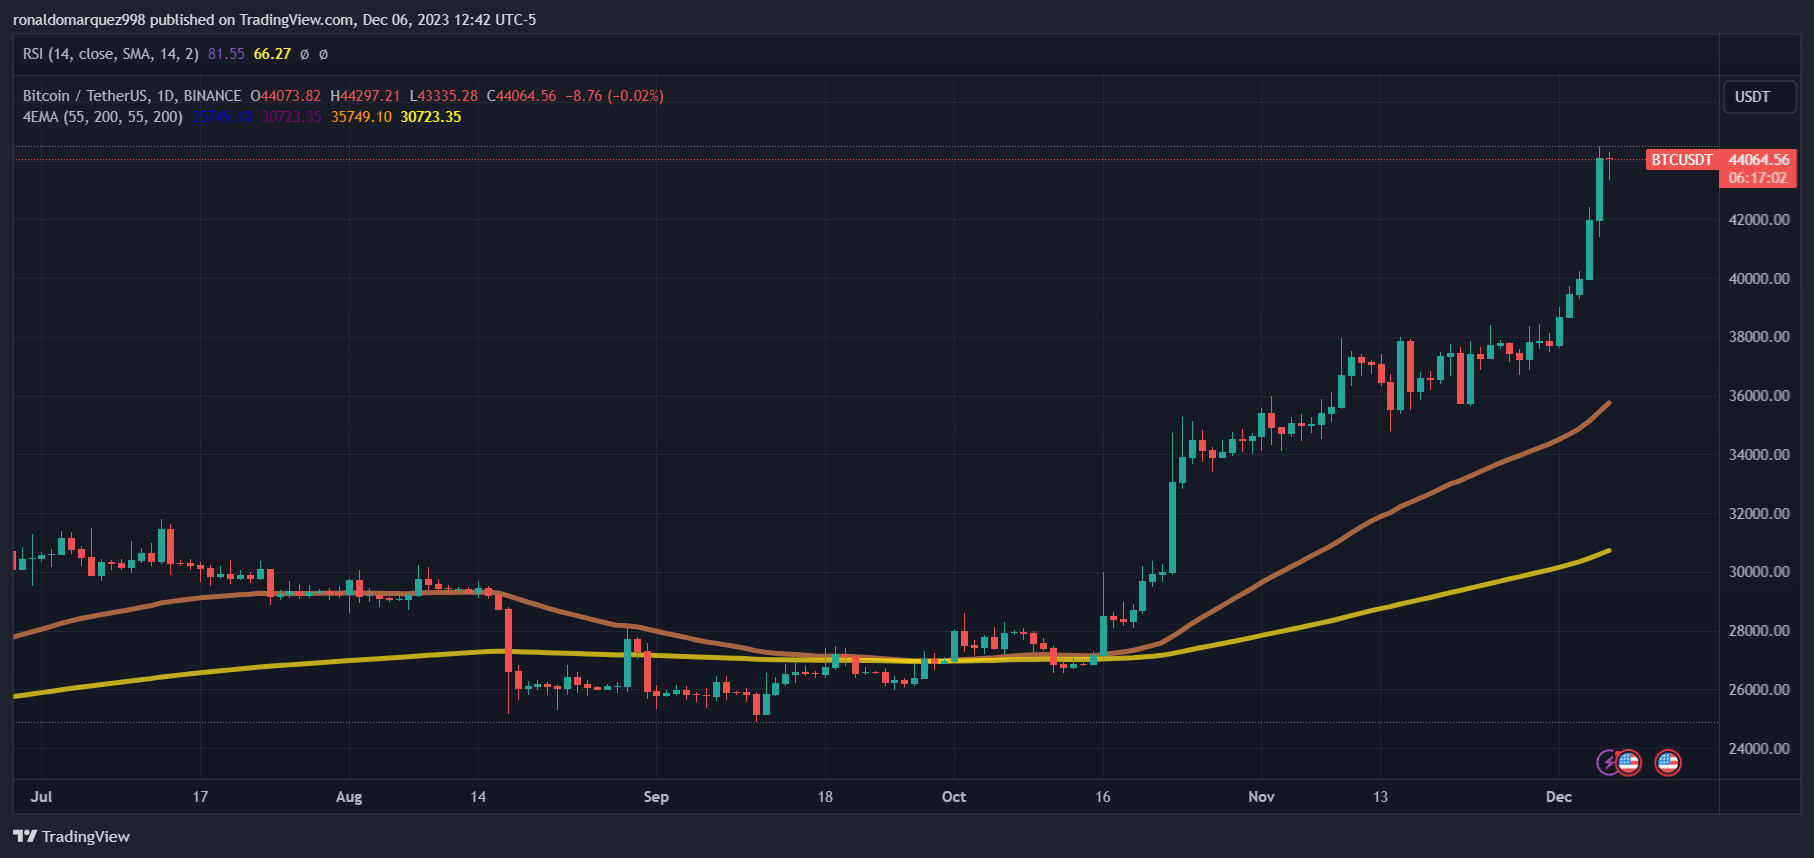Click the Sep label on the time axis

tap(656, 797)
